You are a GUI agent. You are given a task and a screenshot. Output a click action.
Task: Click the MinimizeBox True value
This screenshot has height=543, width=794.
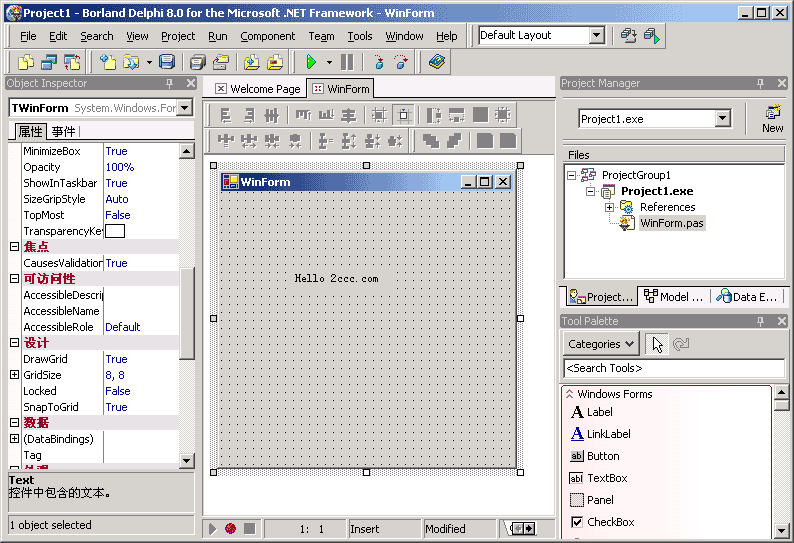[x=116, y=151]
